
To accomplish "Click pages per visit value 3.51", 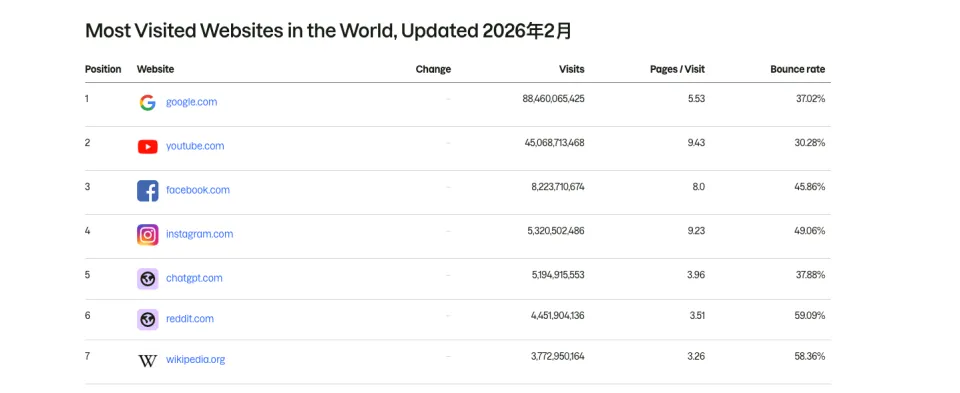I will click(697, 316).
